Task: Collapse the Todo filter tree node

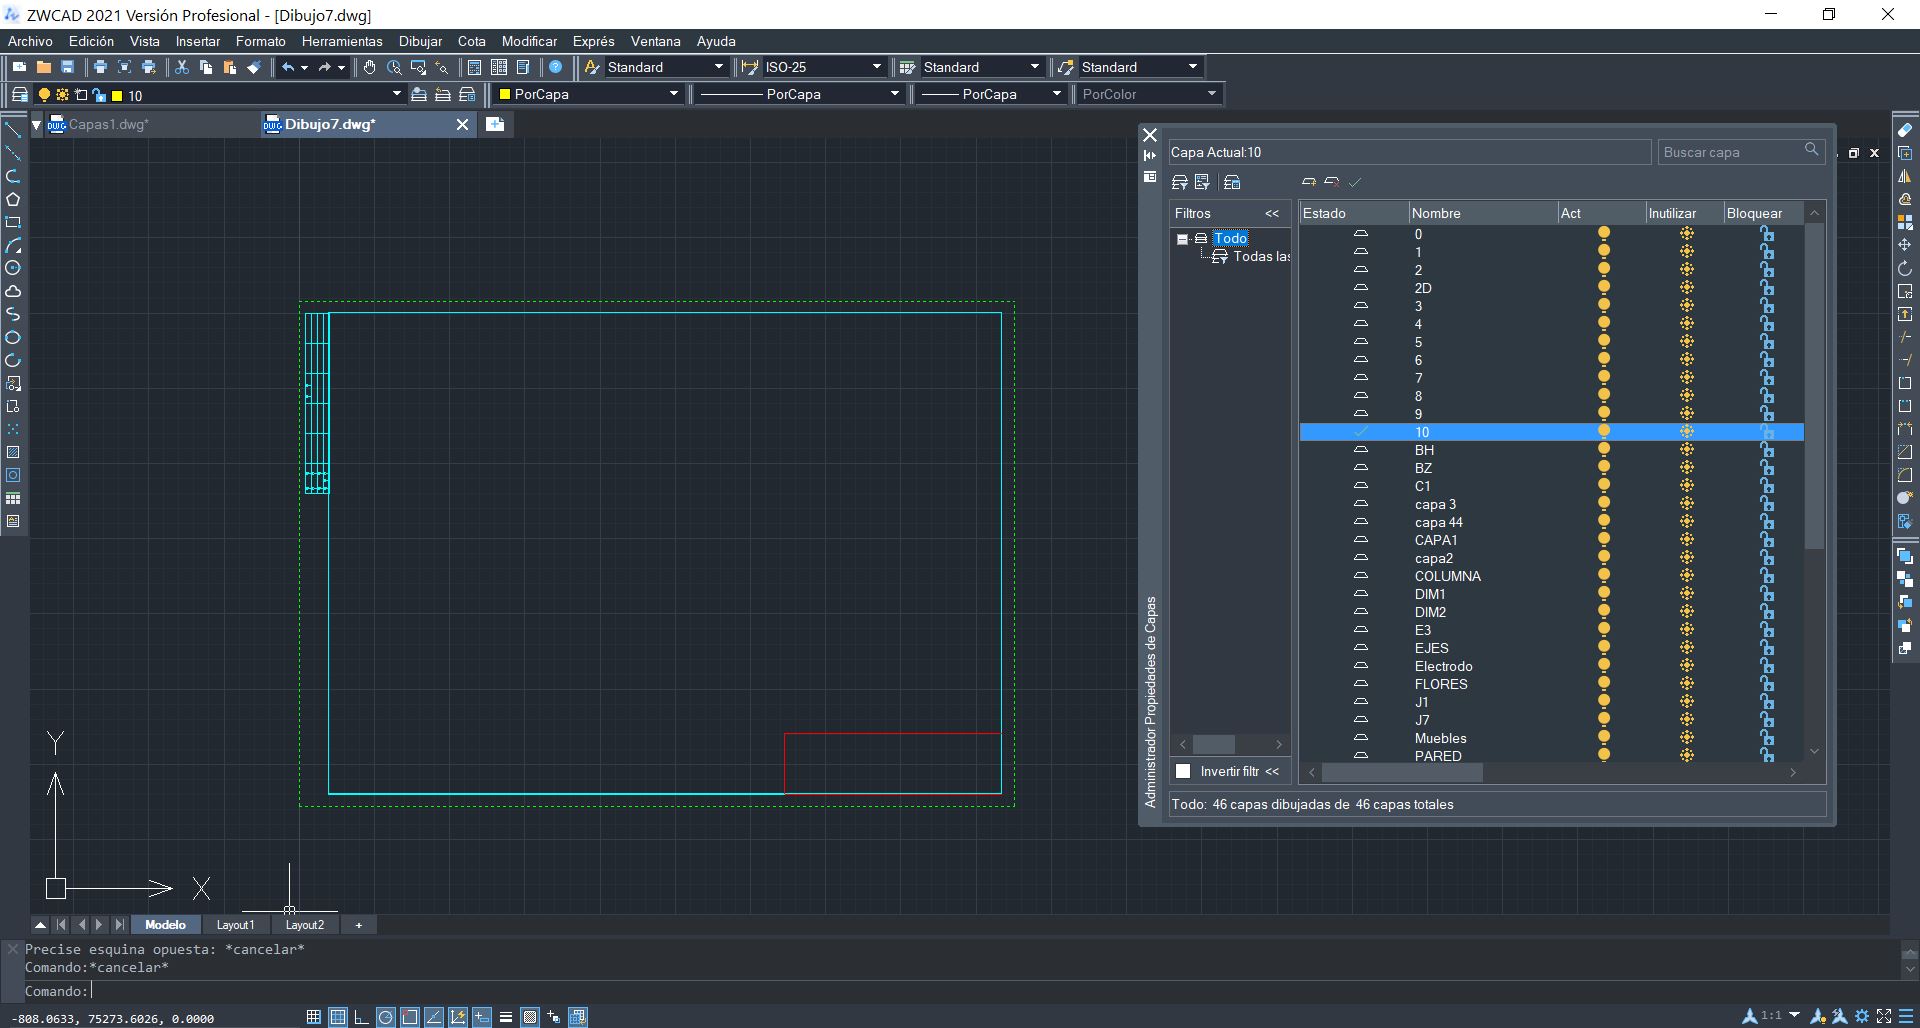Action: [1182, 239]
